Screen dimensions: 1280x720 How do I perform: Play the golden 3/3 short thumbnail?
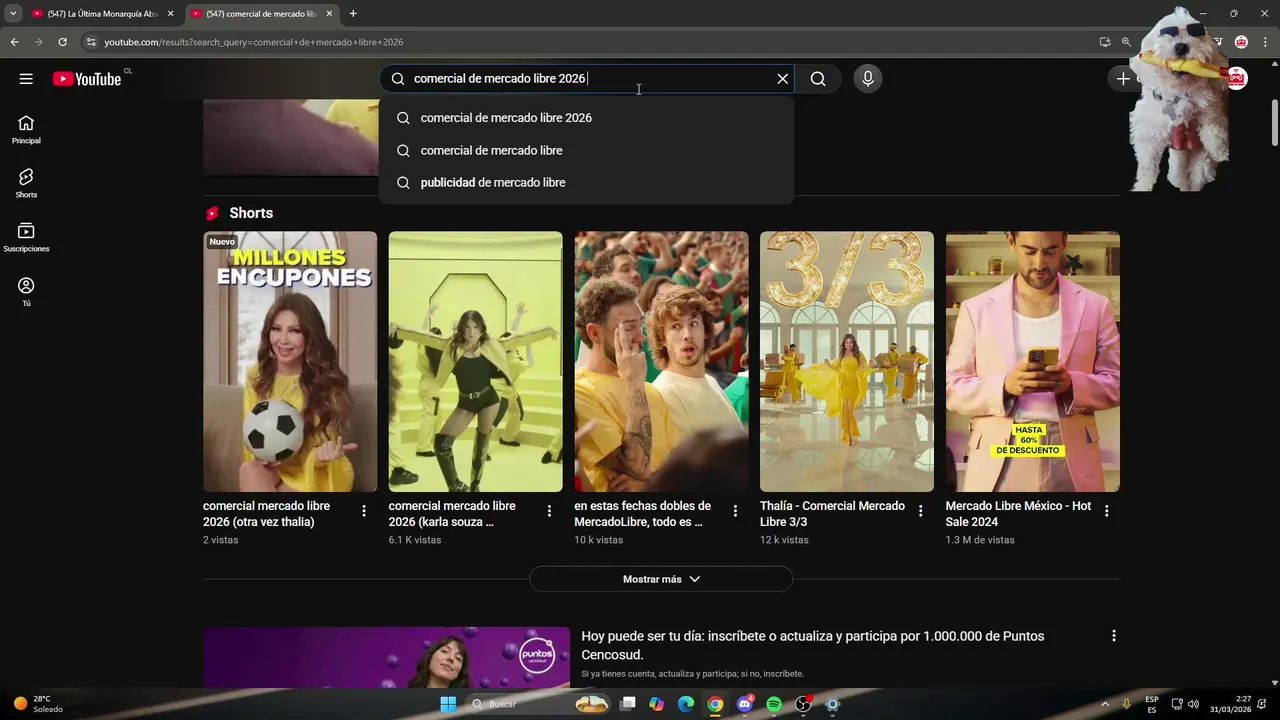(x=847, y=362)
